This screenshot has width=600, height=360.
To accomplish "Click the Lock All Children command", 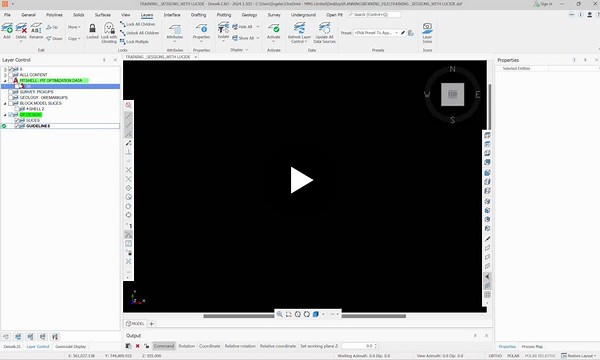I will pyautogui.click(x=137, y=24).
